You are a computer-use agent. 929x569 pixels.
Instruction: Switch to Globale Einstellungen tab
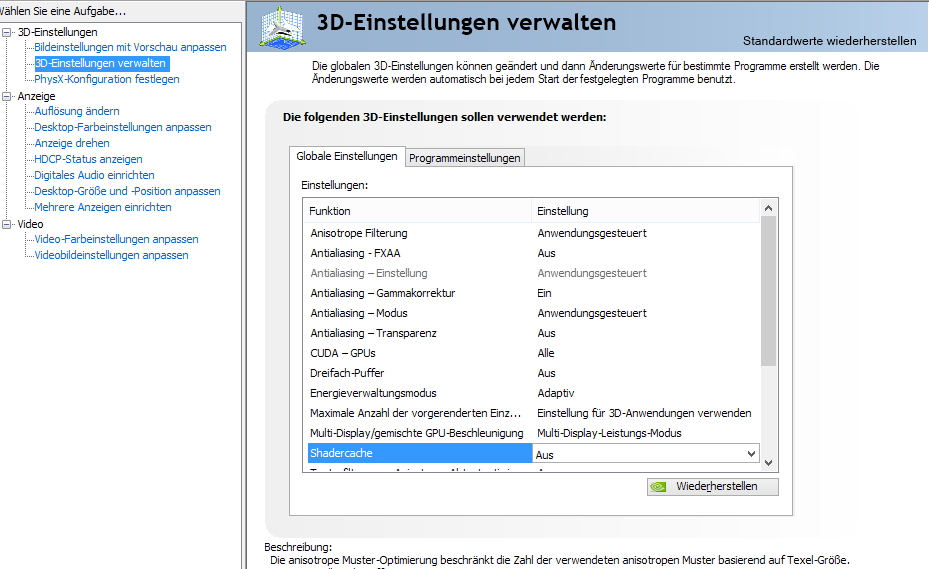point(347,156)
